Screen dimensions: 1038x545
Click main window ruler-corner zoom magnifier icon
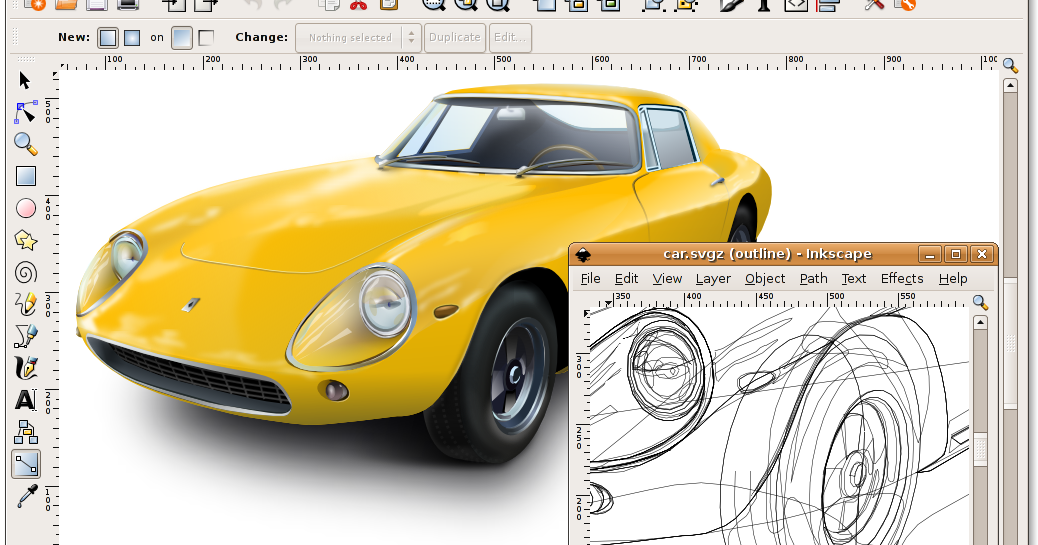pos(1010,65)
